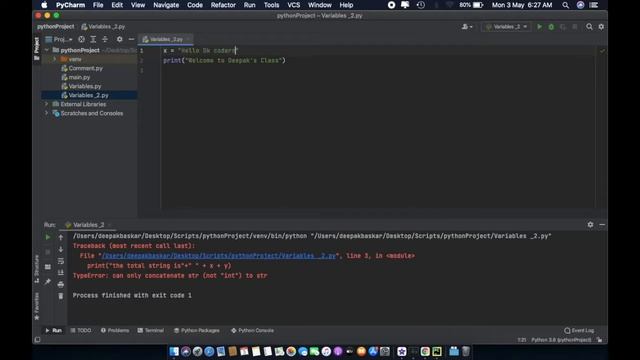
Task: Open the Variables_2 run configuration dropdown
Action: coord(506,27)
